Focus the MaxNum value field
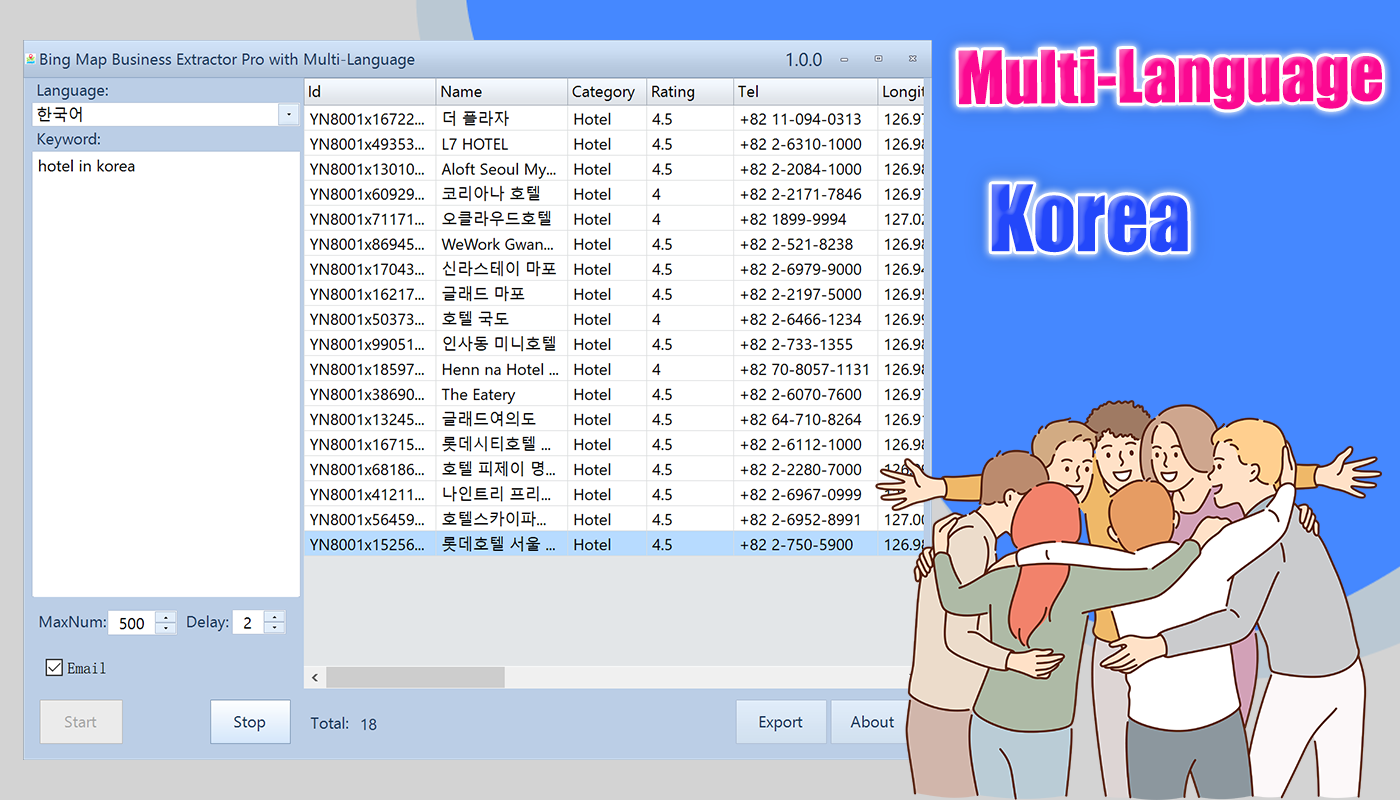1400x800 pixels. pyautogui.click(x=132, y=623)
